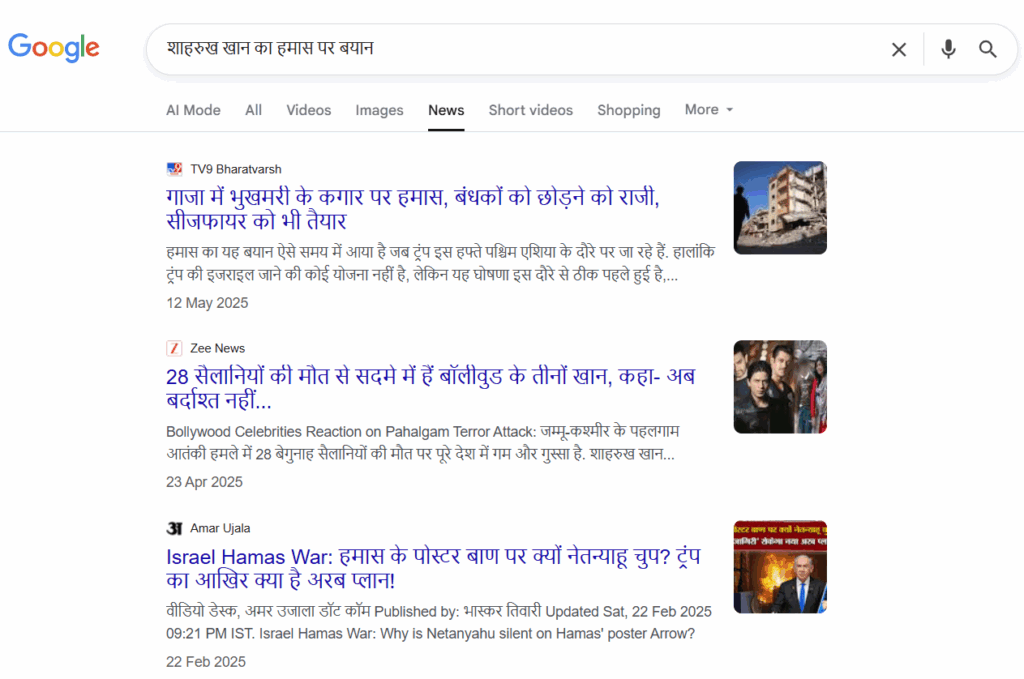Open the Netanyahu article thumbnail

pyautogui.click(x=779, y=566)
